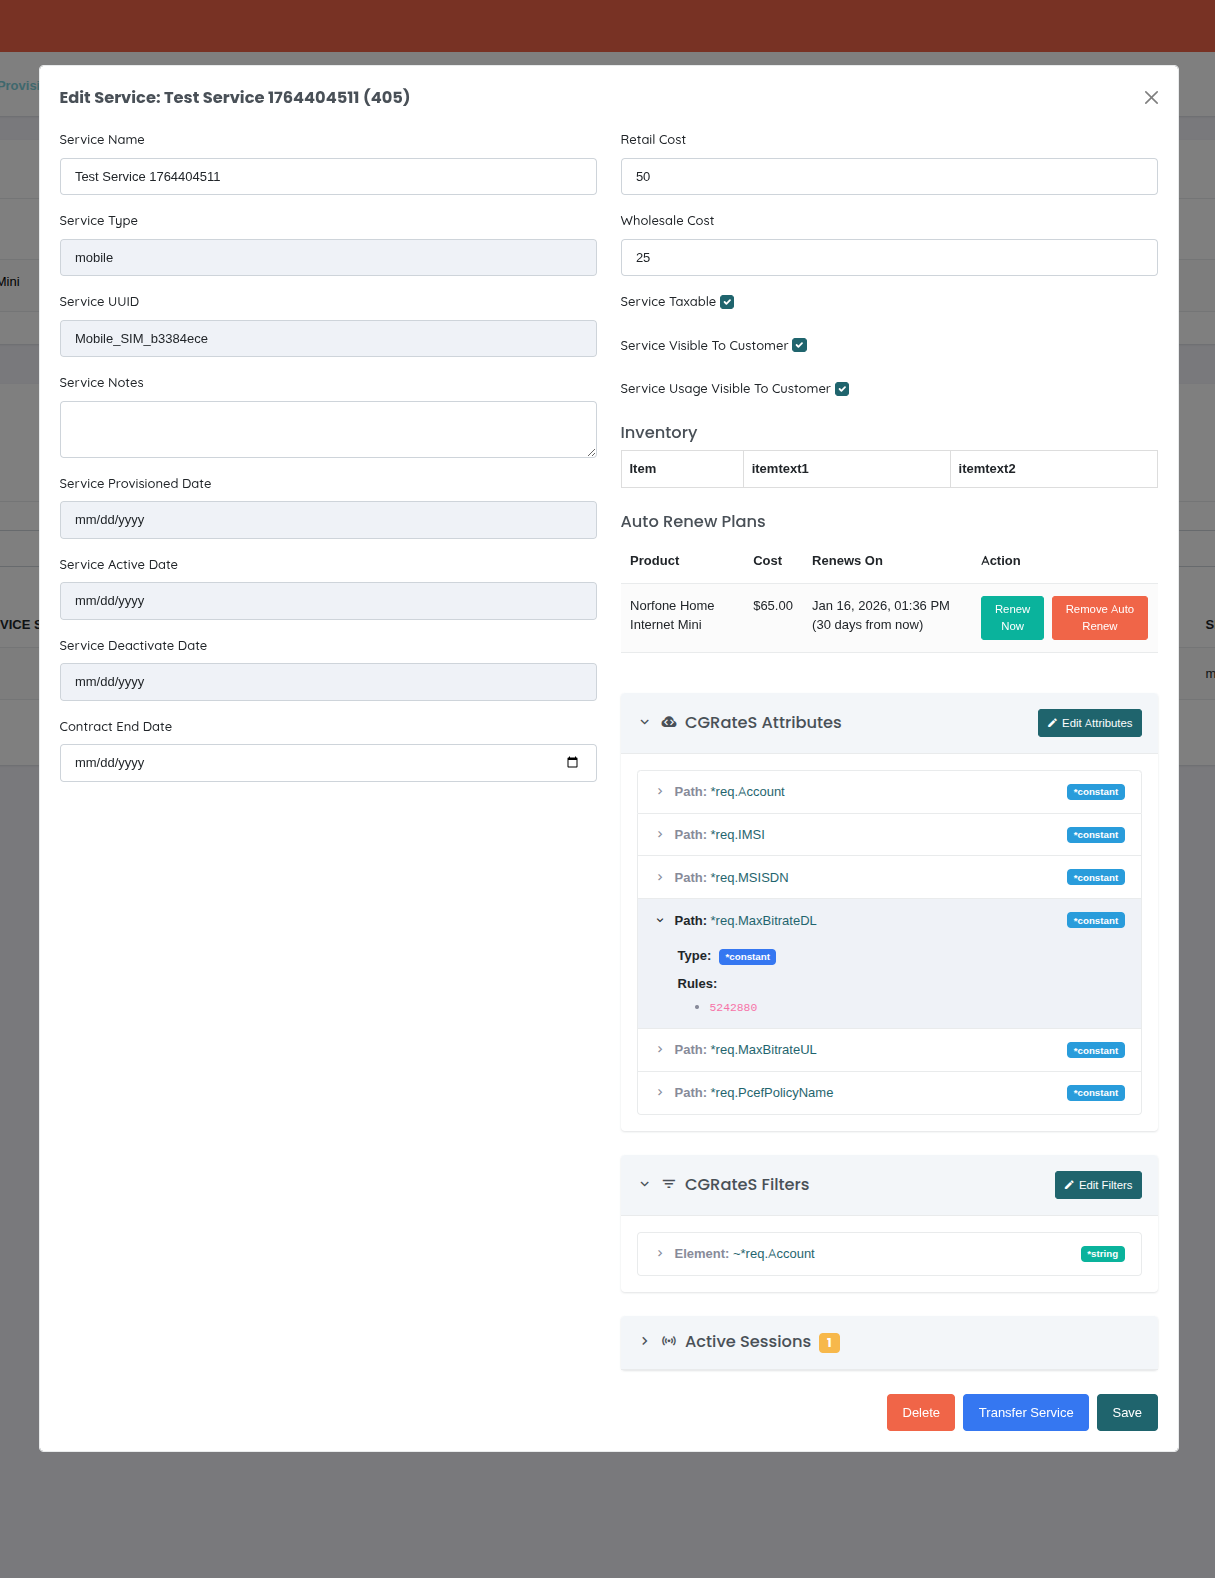Disable Service Usage Visible To Customer
Viewport: 1215px width, 1578px height.
tap(842, 389)
